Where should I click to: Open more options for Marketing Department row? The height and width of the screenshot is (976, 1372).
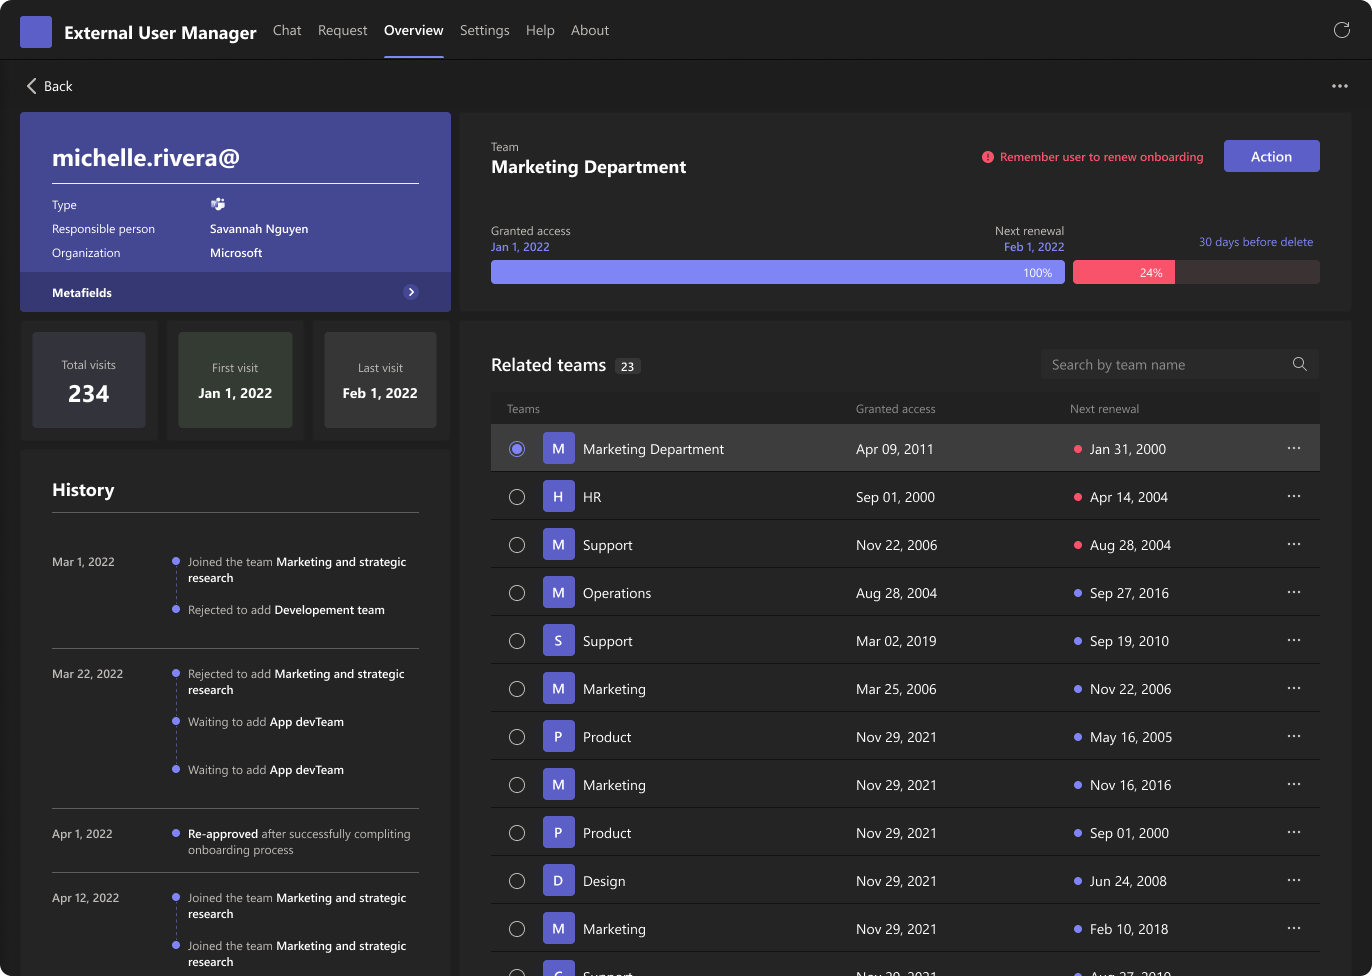coord(1293,448)
